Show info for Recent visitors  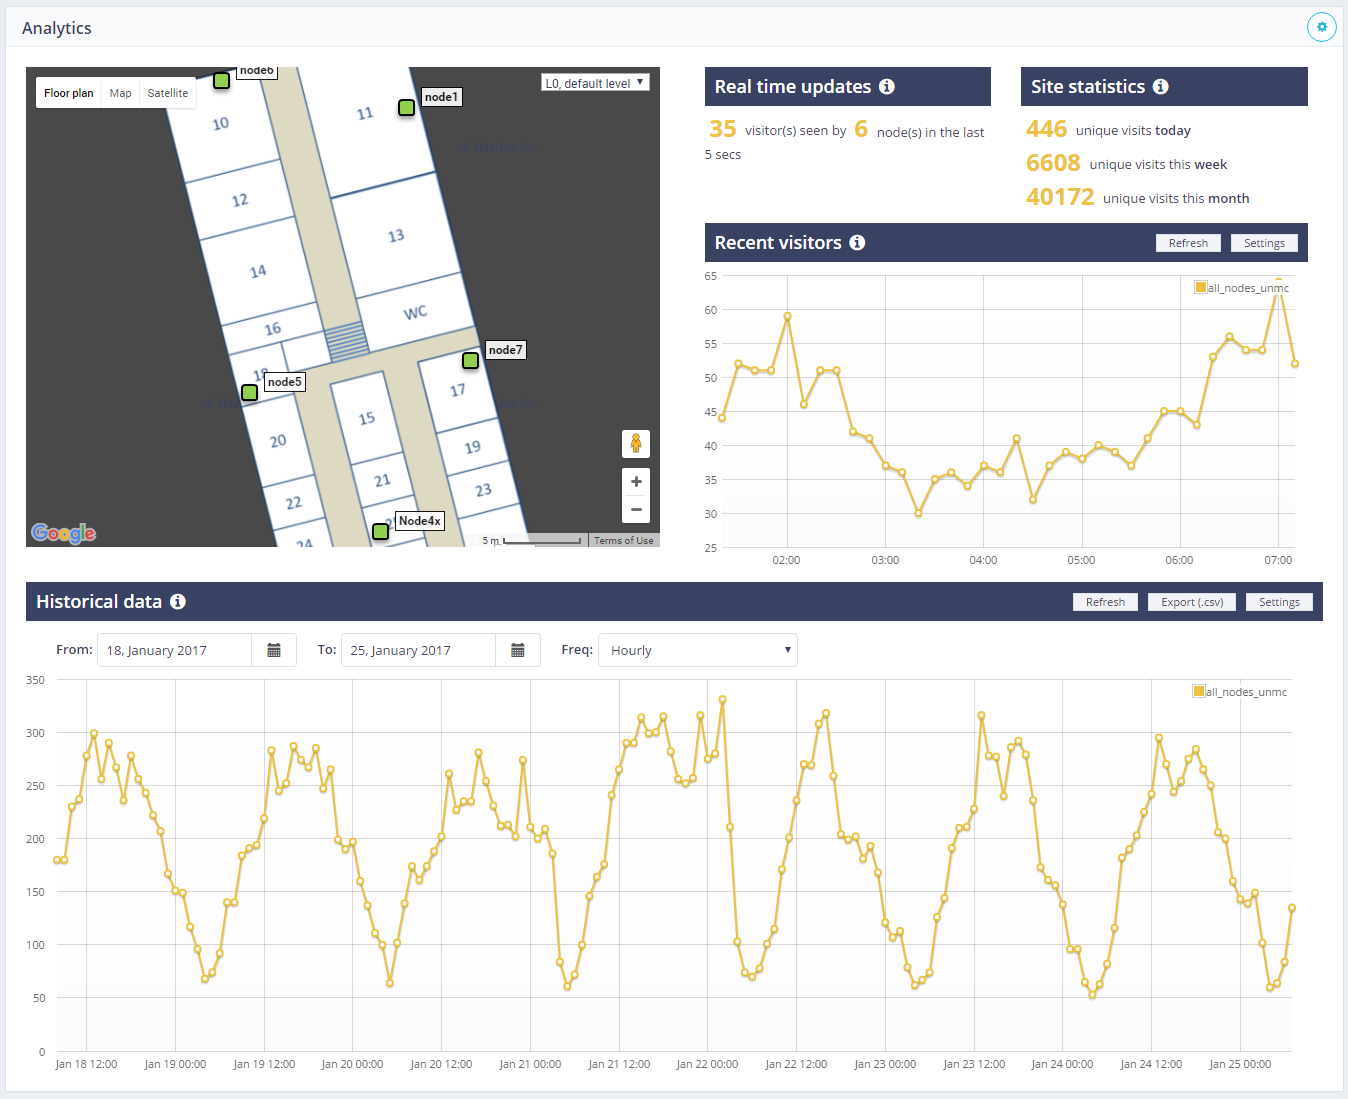[857, 243]
